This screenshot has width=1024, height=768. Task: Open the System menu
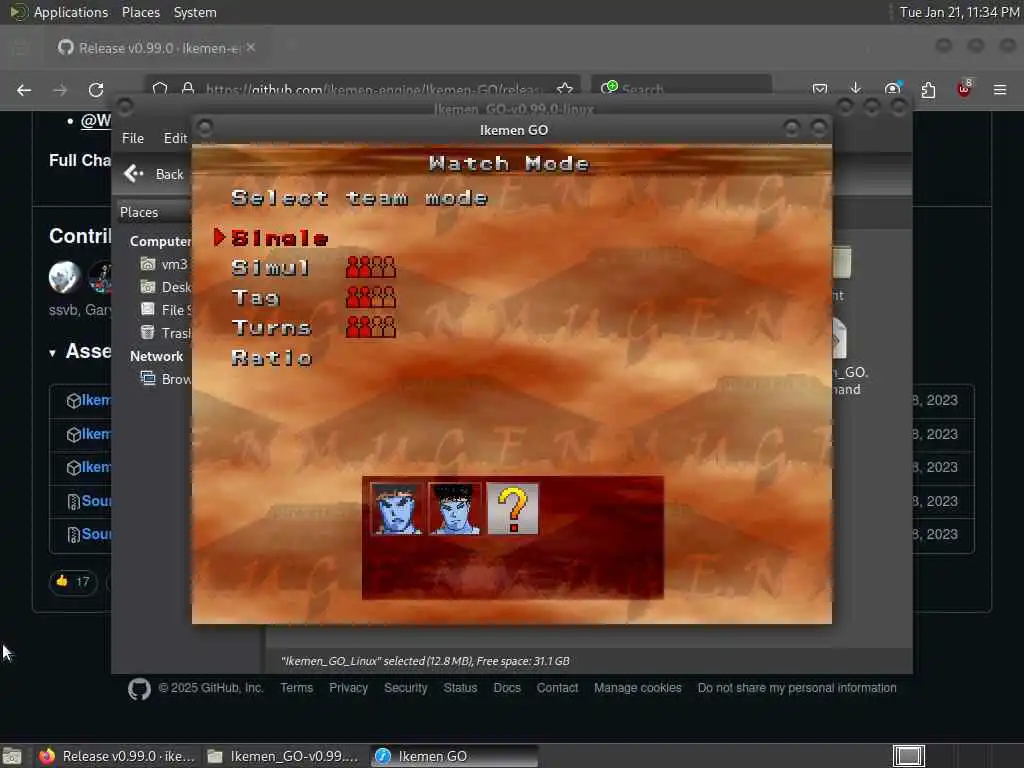195,12
